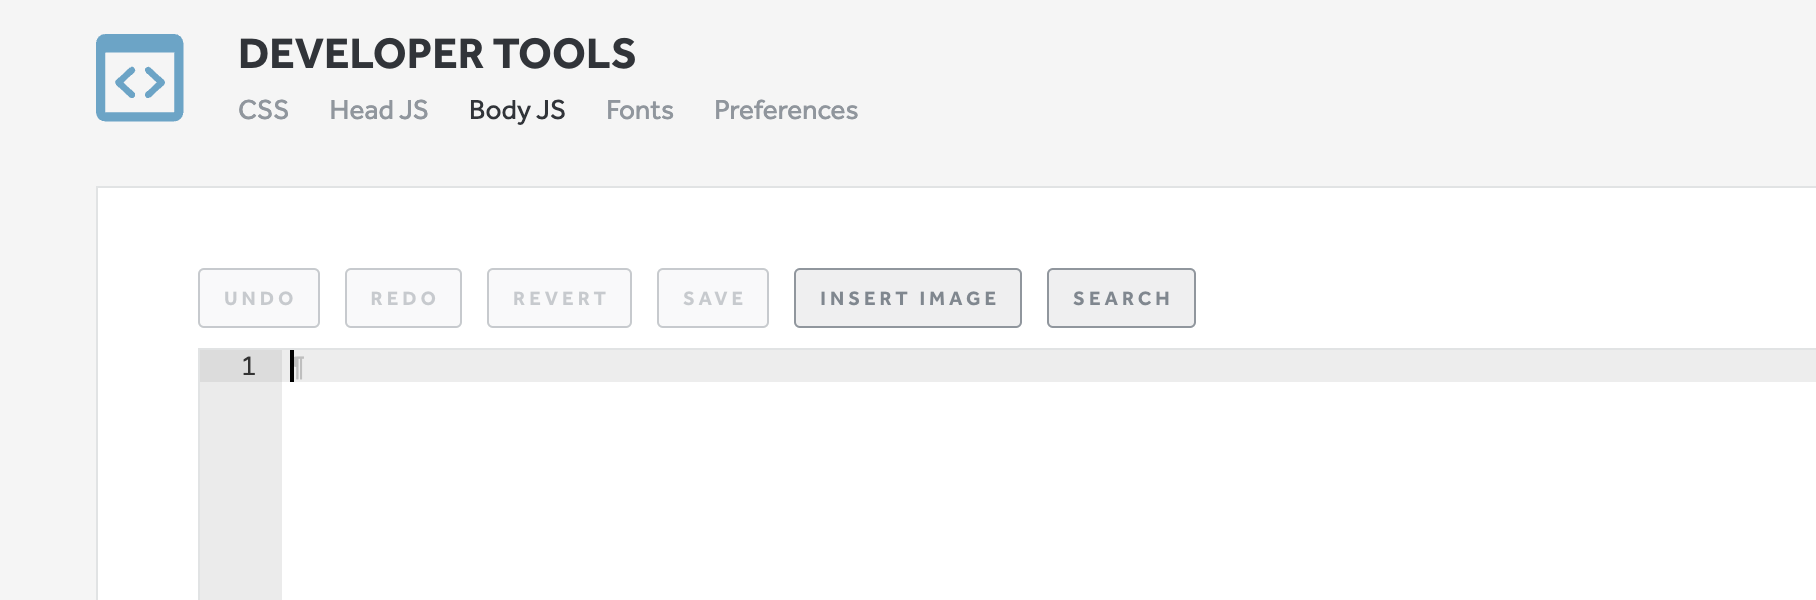Click the SAVE button
The height and width of the screenshot is (600, 1816).
pos(712,297)
